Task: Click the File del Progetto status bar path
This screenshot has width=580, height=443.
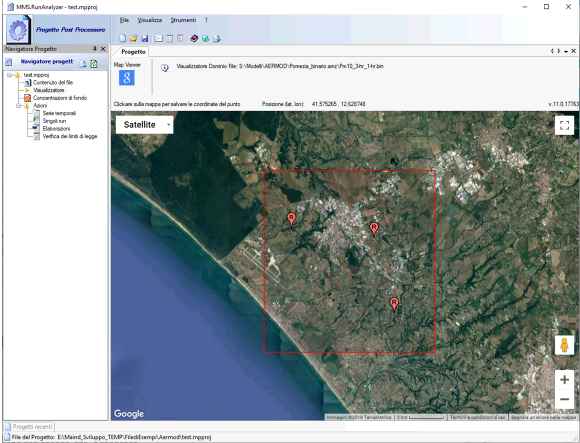Action: pos(111,437)
